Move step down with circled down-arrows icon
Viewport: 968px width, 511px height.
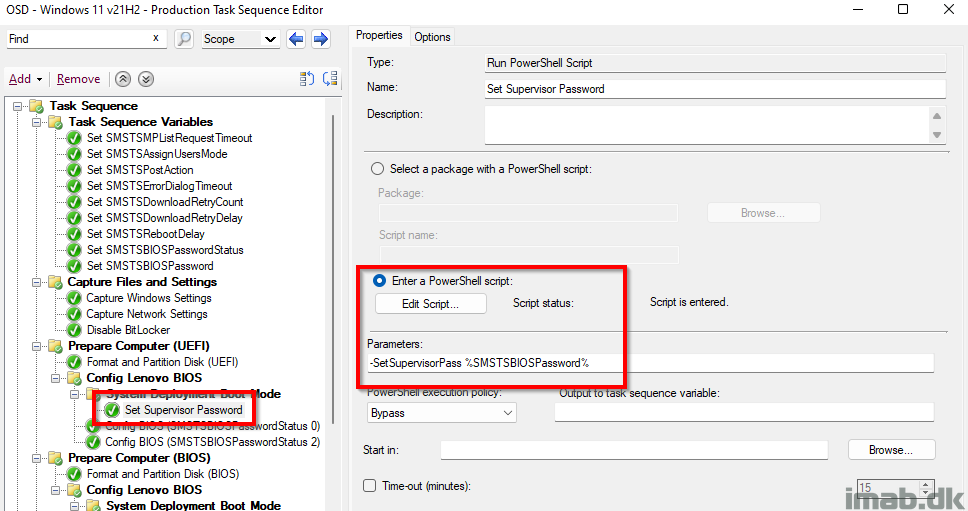coord(146,79)
